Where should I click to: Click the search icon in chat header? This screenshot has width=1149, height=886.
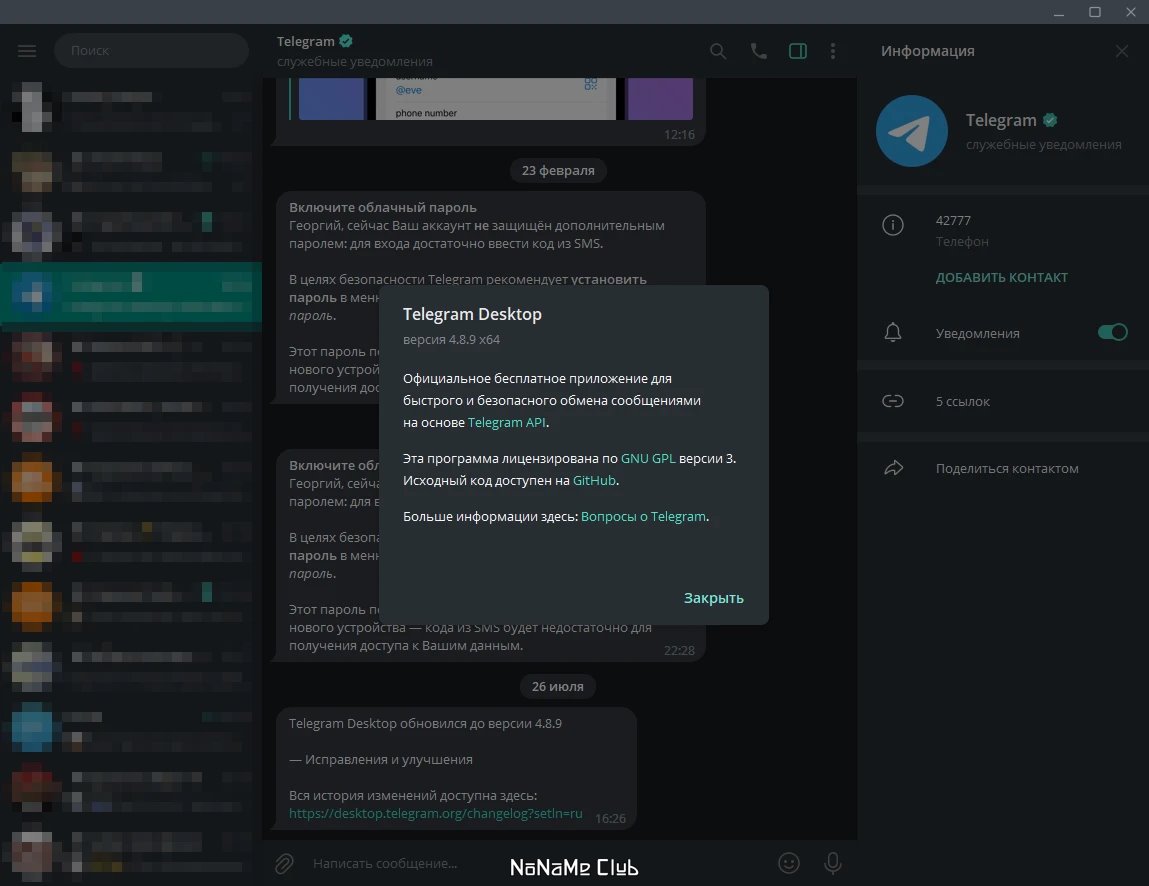click(x=718, y=51)
